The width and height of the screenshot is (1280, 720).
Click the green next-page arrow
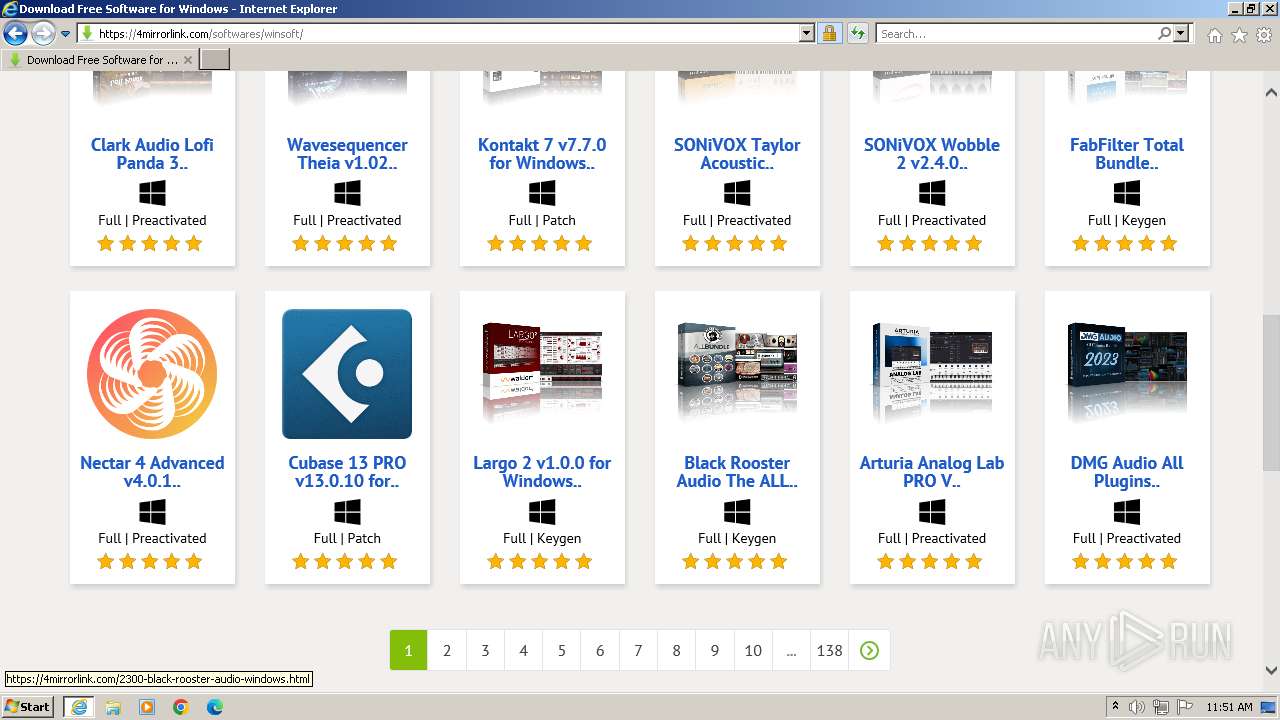(869, 650)
